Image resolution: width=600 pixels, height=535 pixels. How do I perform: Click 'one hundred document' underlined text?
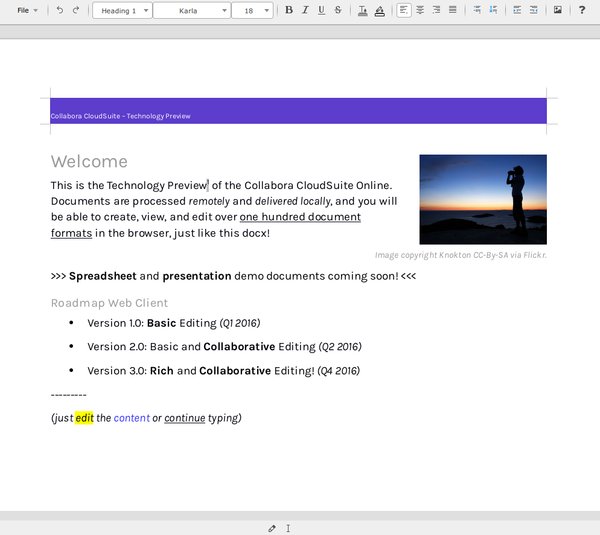point(300,217)
